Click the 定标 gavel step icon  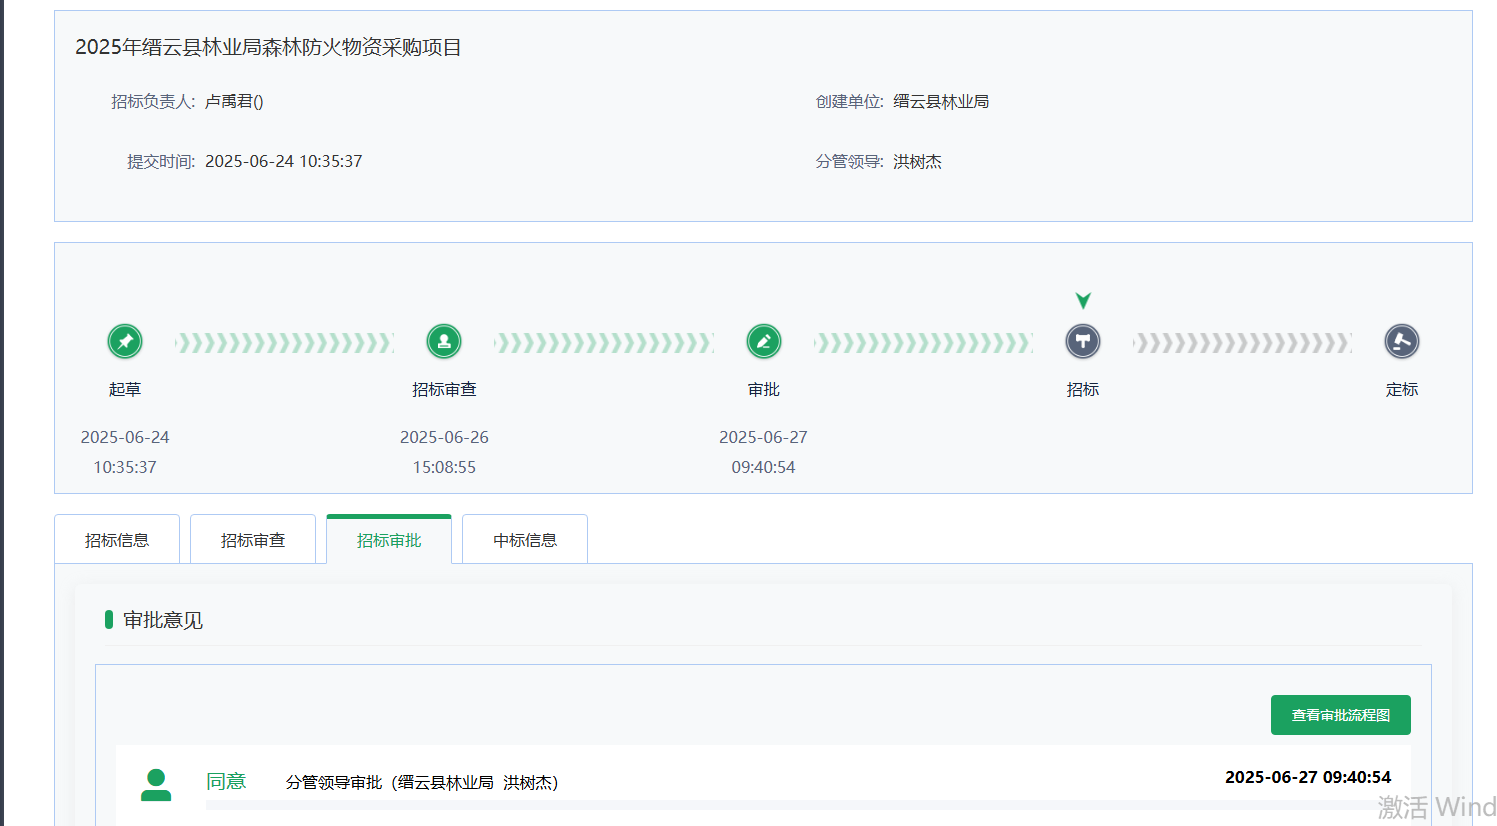pyautogui.click(x=1402, y=342)
